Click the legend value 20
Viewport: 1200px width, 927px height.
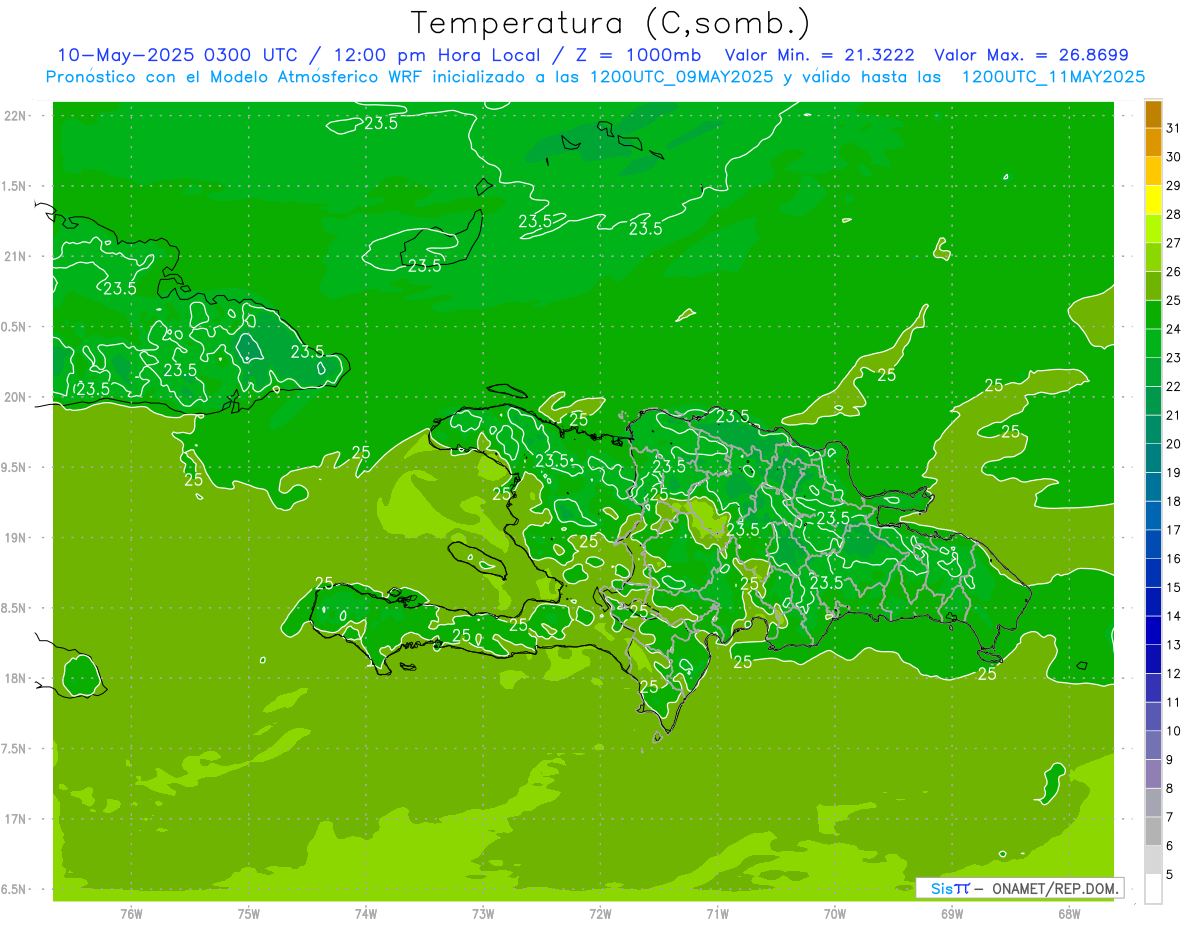tap(1174, 444)
